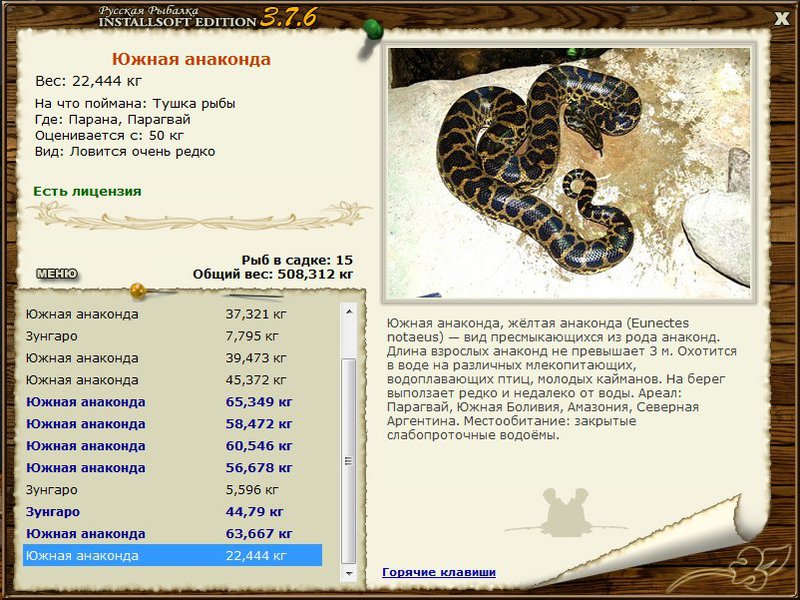Screen dimensions: 800x600
Task: Click the yellow pin above the fish list
Action: [x=138, y=290]
